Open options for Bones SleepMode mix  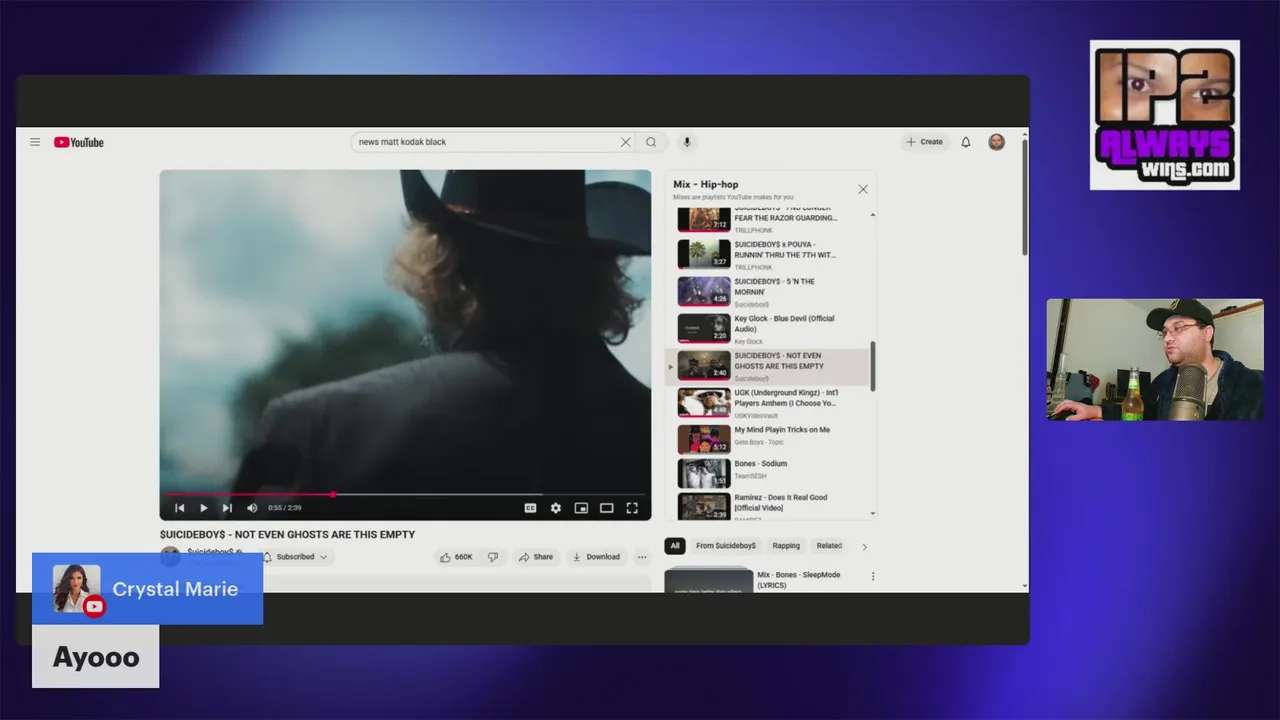(873, 576)
